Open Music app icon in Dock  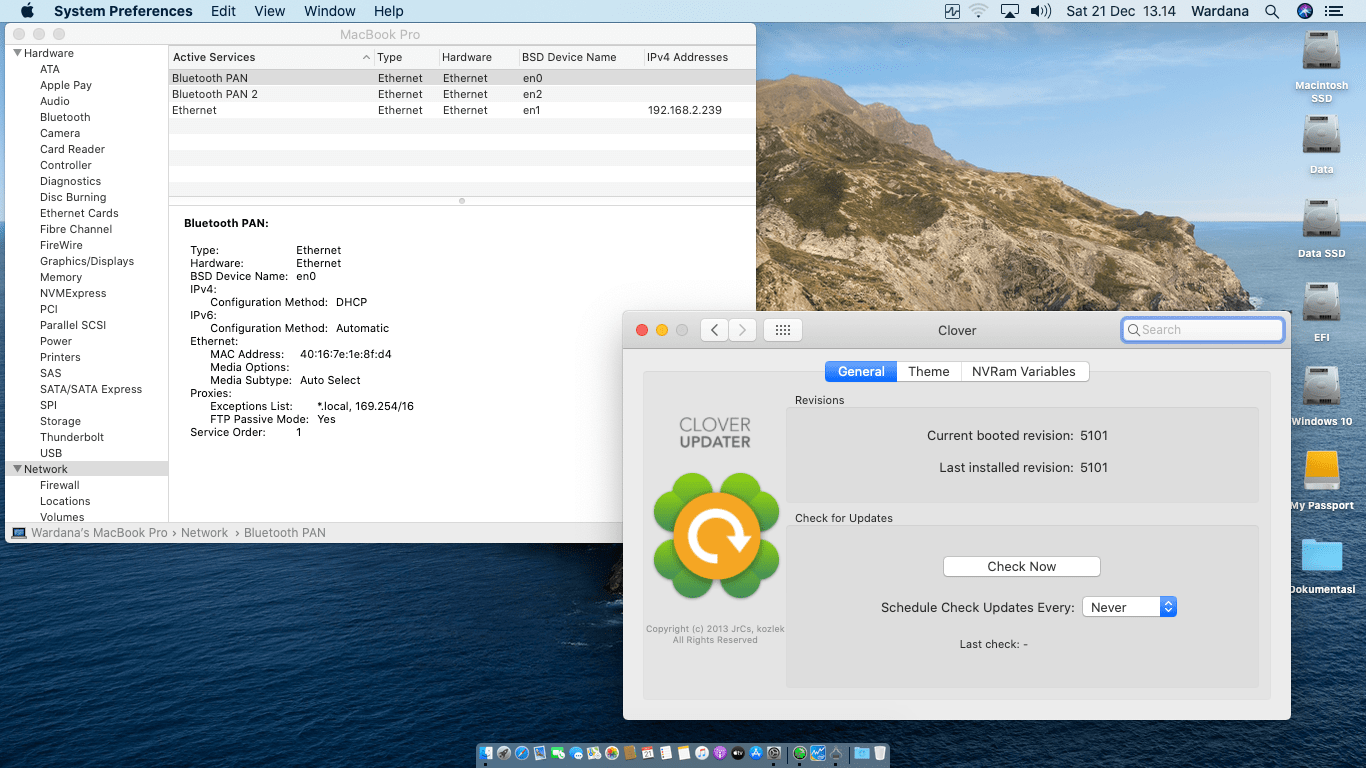click(702, 753)
